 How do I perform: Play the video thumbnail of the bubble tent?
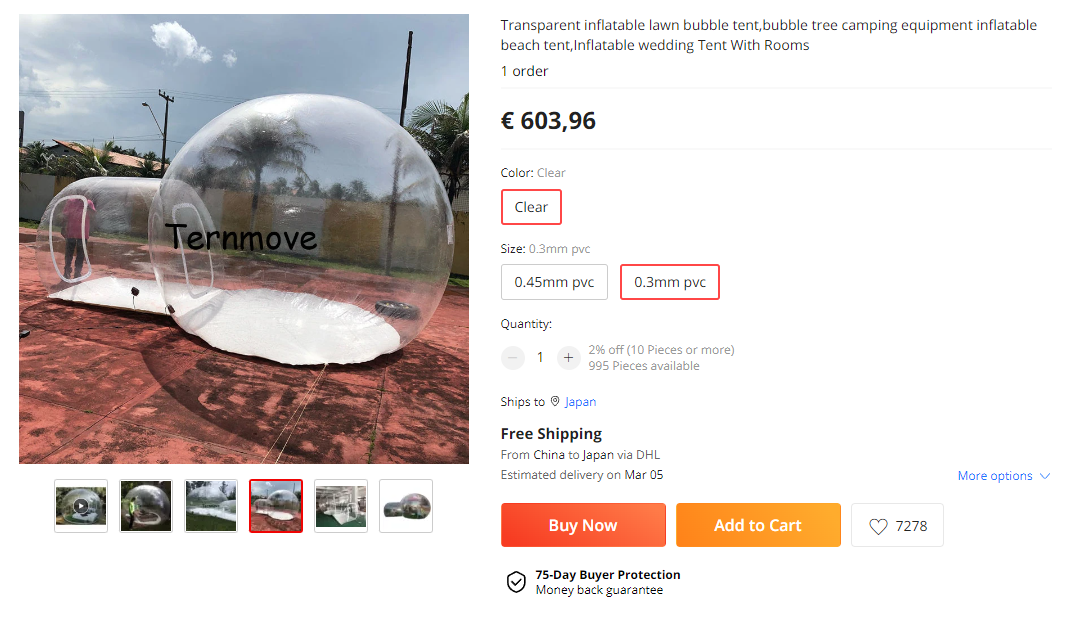[x=81, y=506]
